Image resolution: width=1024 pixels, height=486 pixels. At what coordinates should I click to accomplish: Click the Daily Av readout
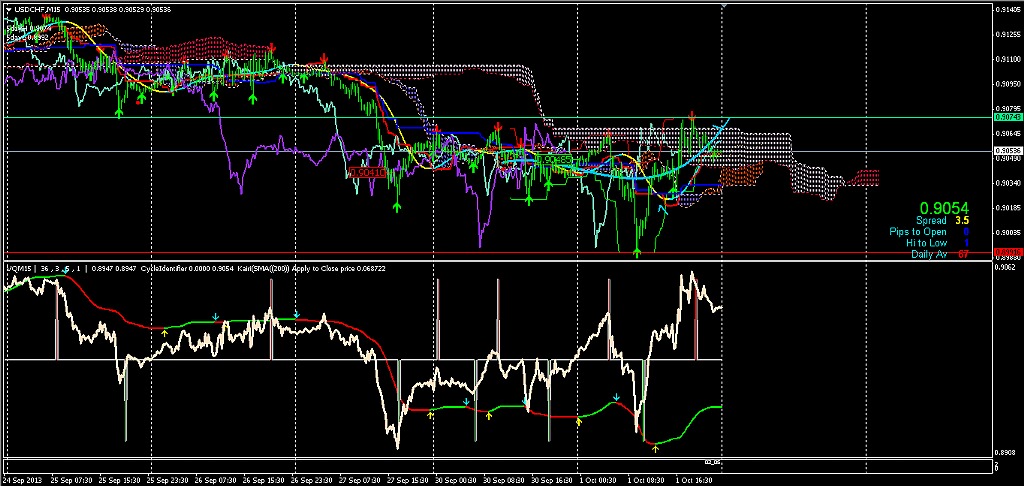(x=939, y=254)
